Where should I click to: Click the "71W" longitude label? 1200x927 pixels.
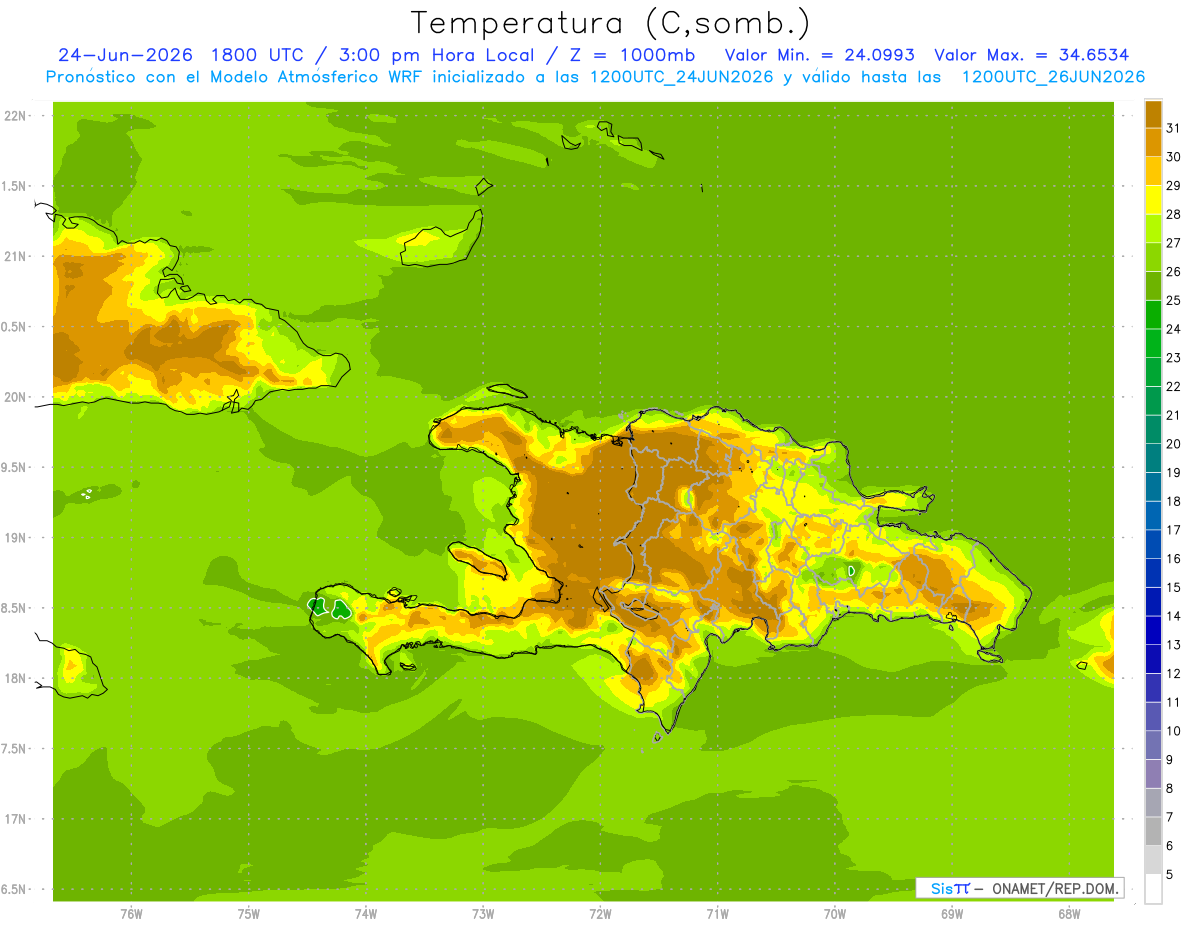(717, 913)
